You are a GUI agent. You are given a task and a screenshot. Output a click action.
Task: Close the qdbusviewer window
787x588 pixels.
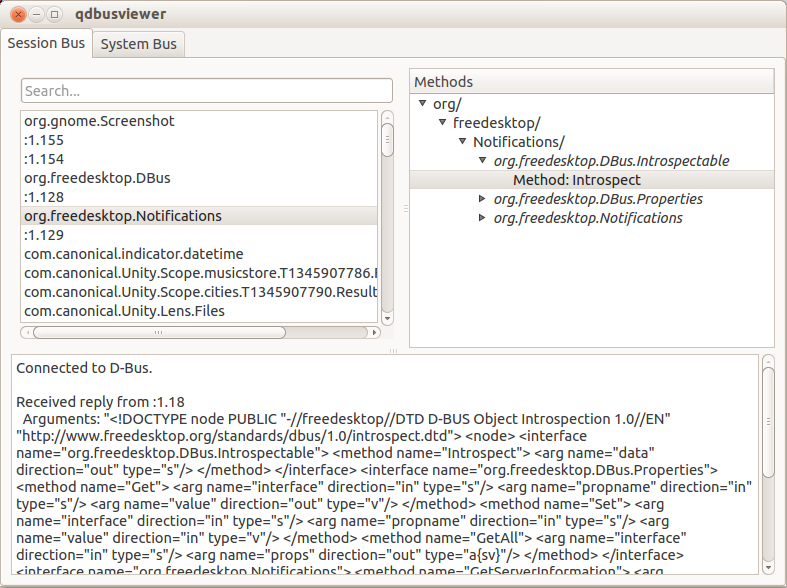point(18,14)
